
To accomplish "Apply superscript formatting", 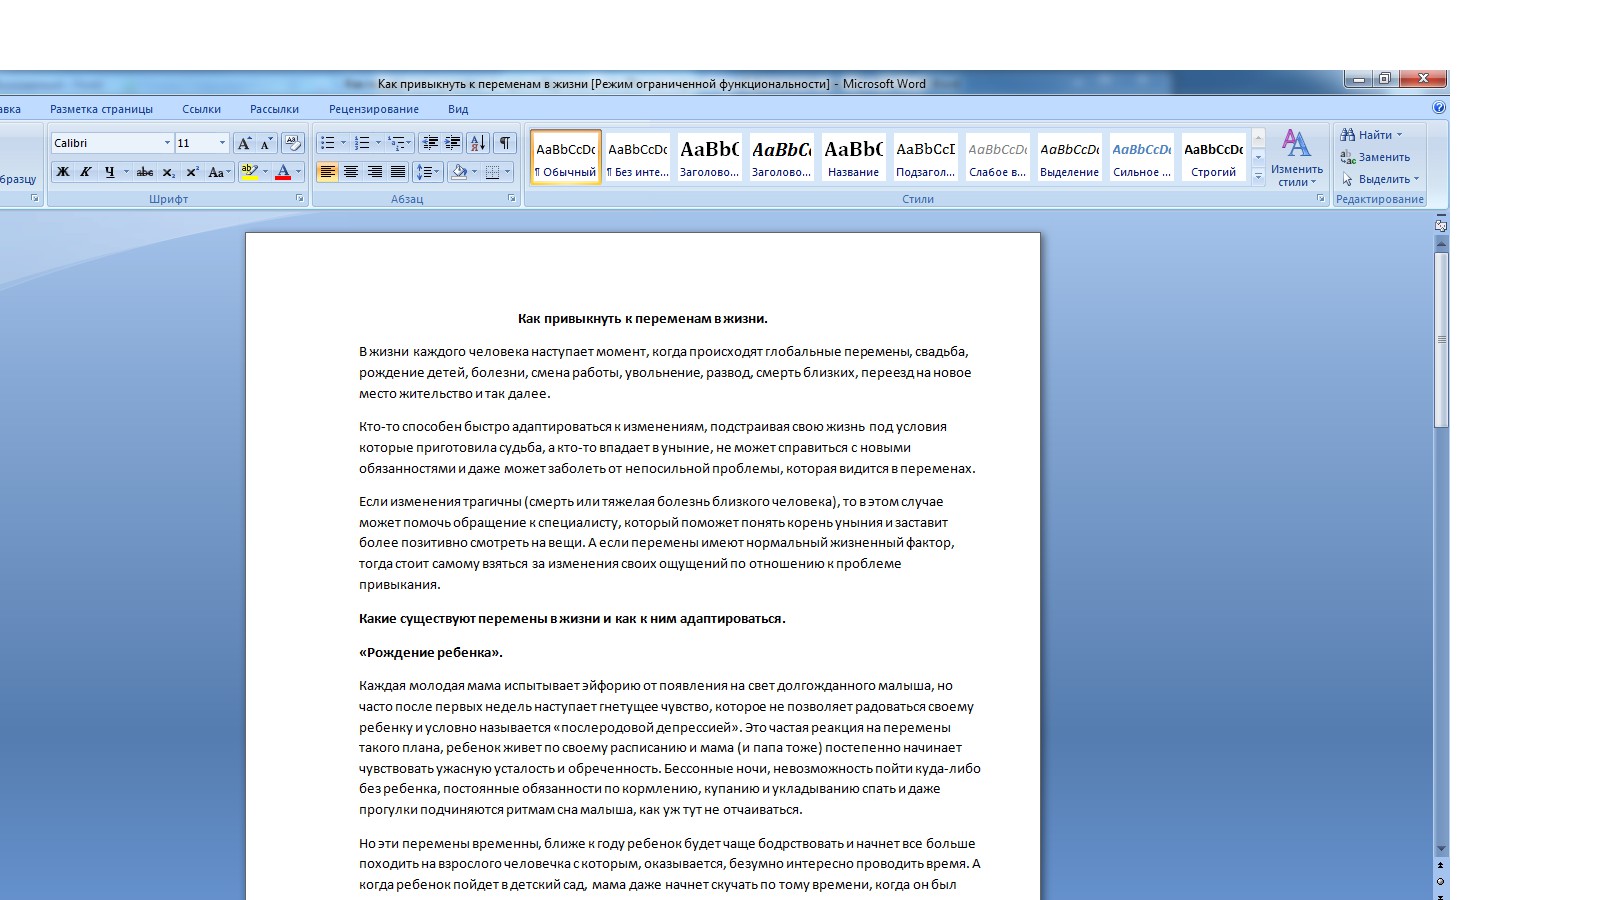I will pos(192,172).
